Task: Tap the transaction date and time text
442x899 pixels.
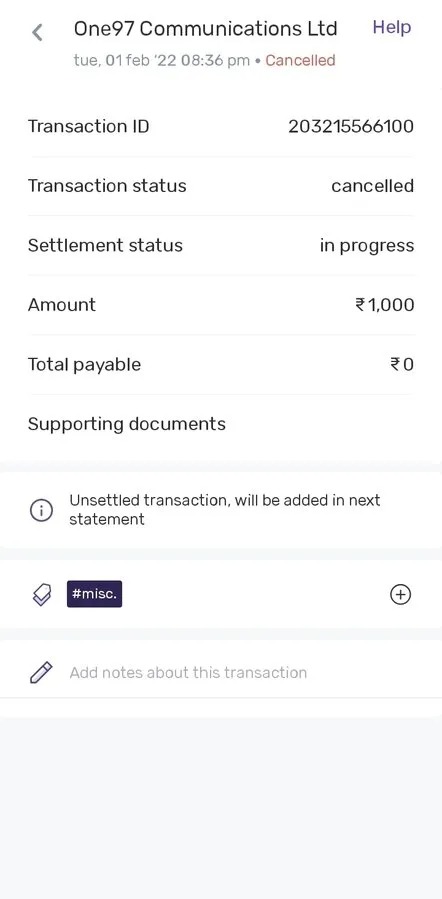Action: click(162, 60)
